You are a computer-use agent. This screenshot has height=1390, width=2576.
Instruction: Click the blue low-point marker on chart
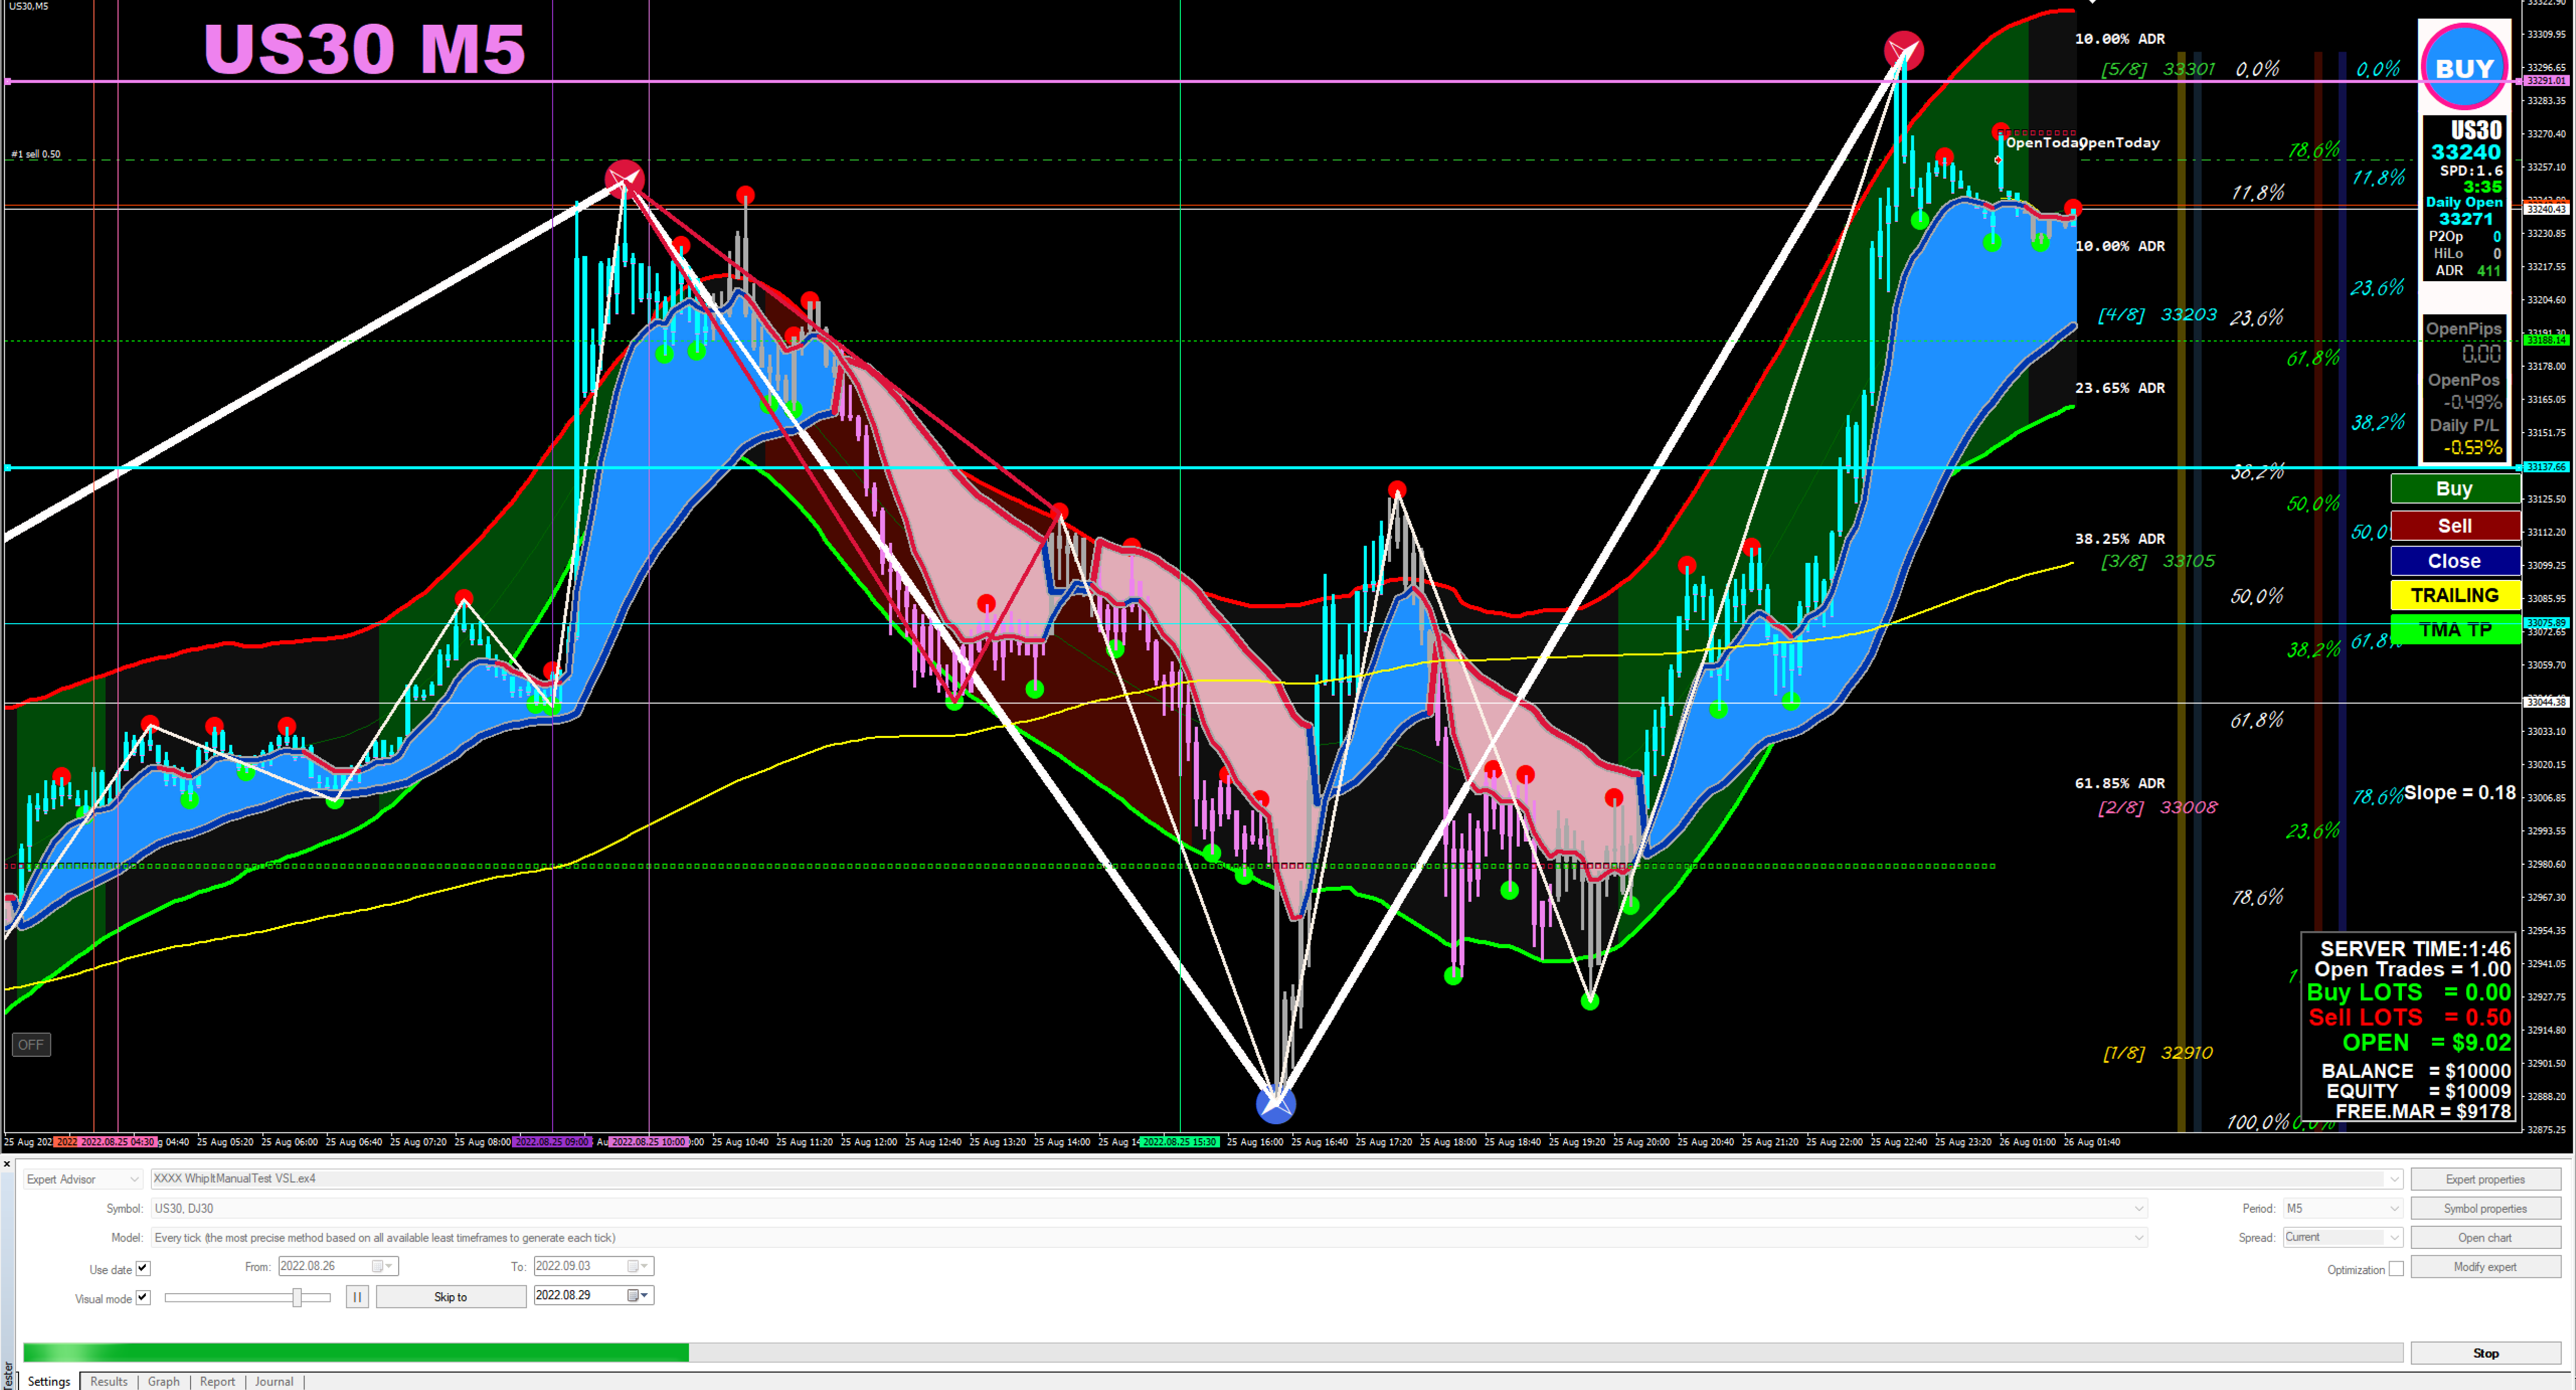[x=1275, y=1104]
